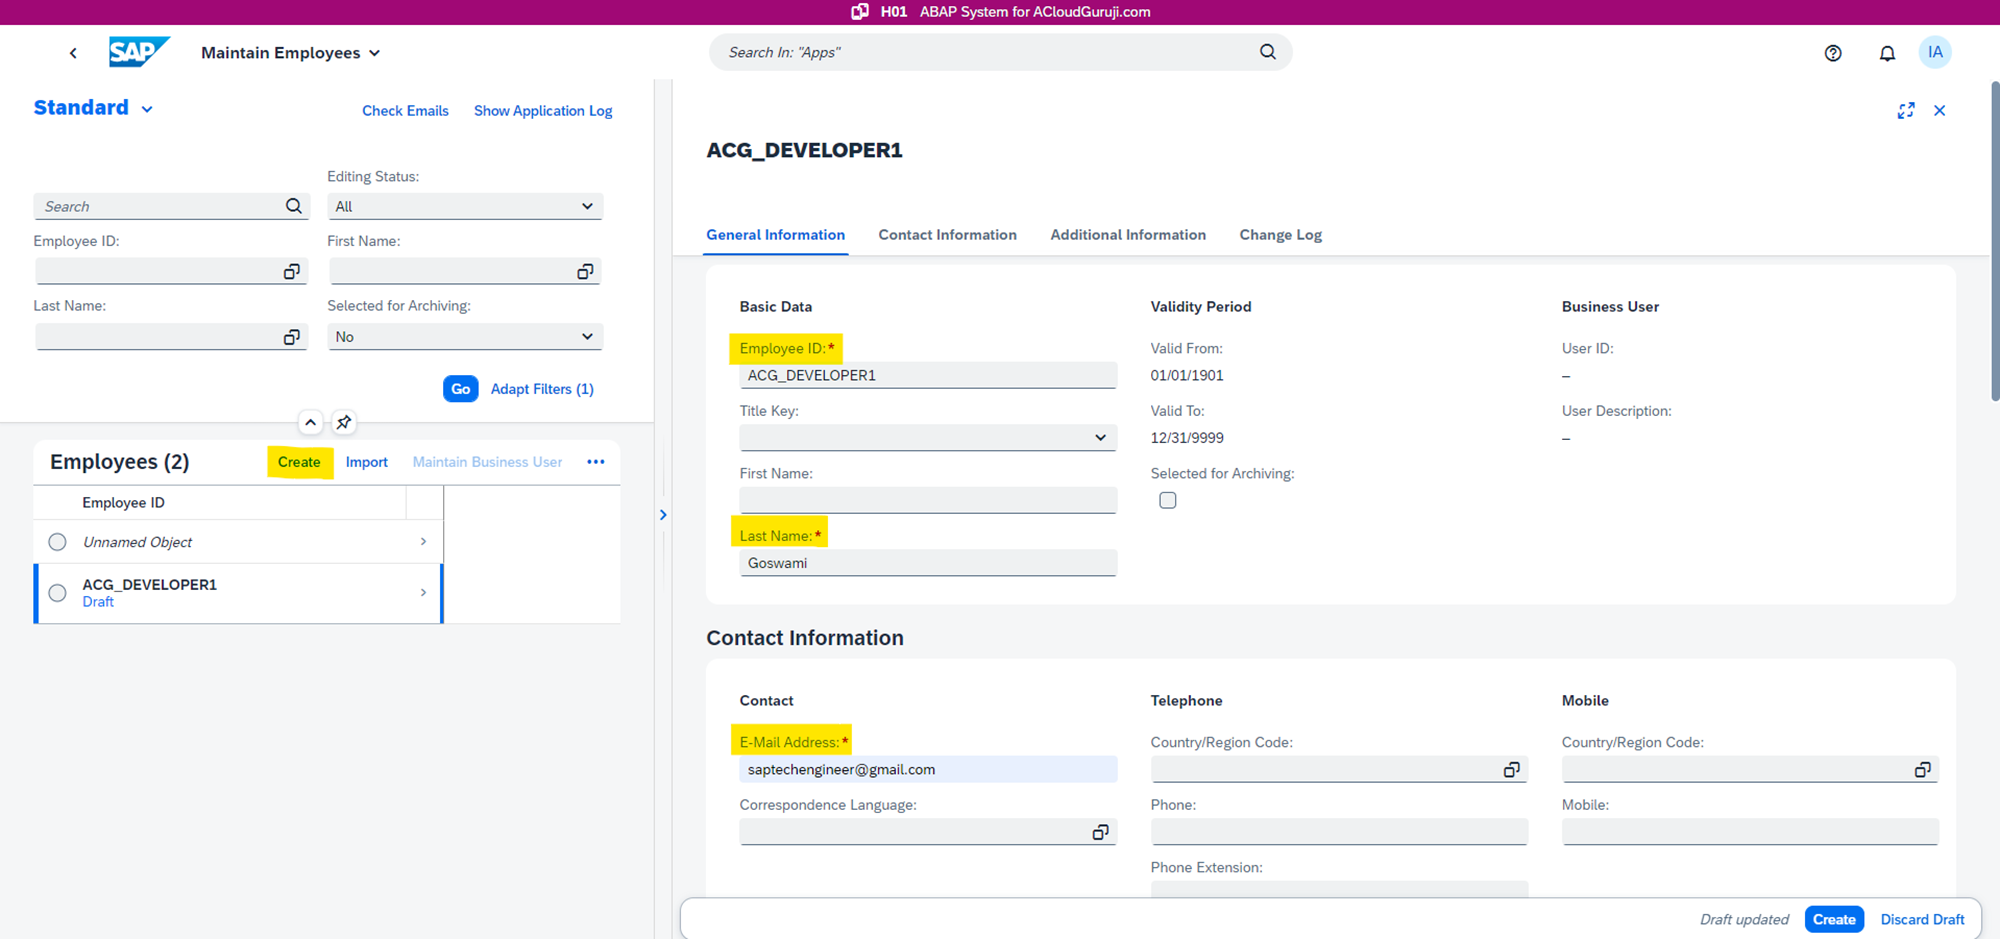Open the Title Key dropdown
This screenshot has width=2000, height=939.
pyautogui.click(x=1100, y=438)
